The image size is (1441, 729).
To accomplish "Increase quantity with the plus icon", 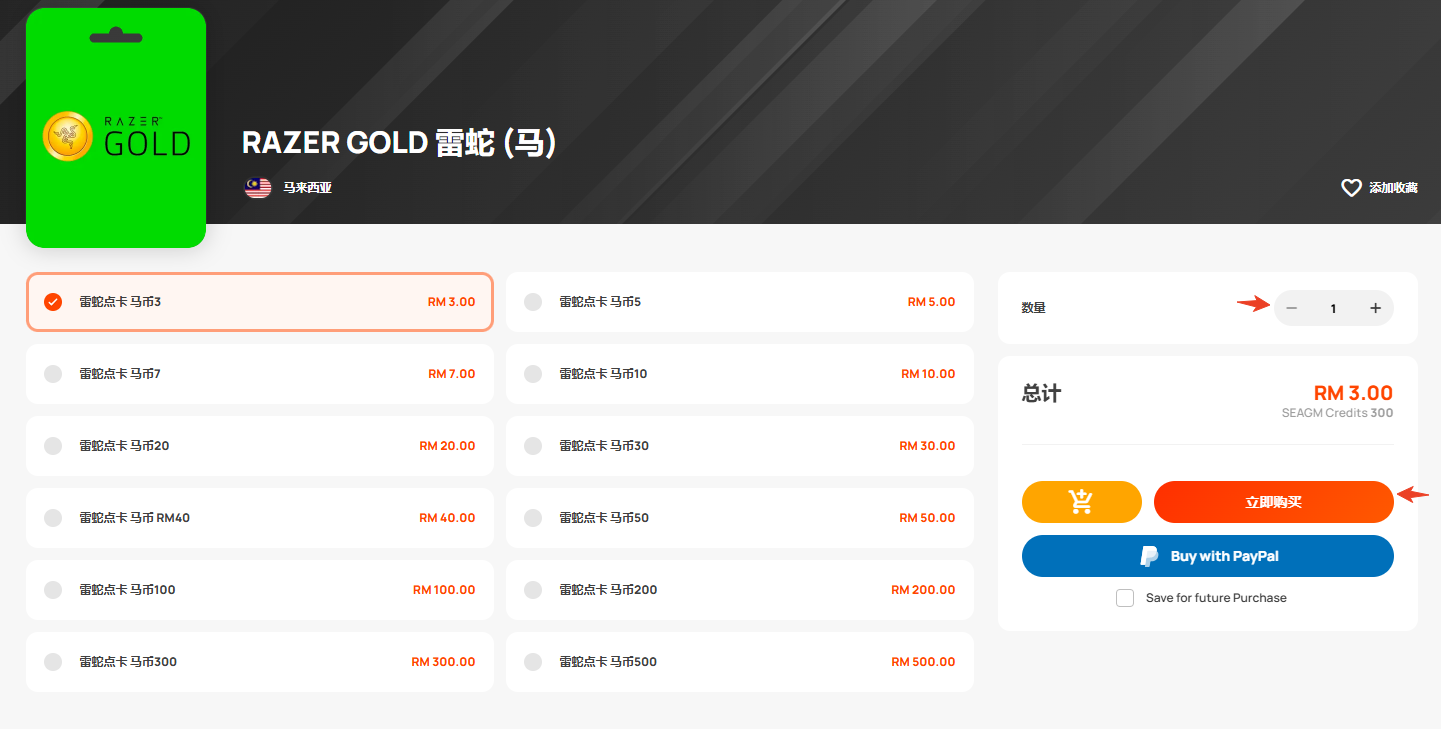I will pos(1375,308).
